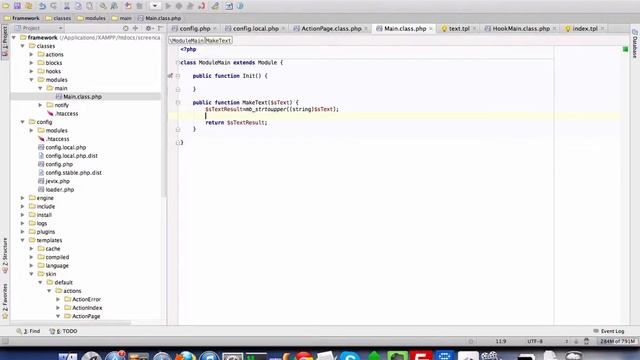Click the Save All toolbar icon
This screenshot has height=360, width=640.
coord(17,6)
